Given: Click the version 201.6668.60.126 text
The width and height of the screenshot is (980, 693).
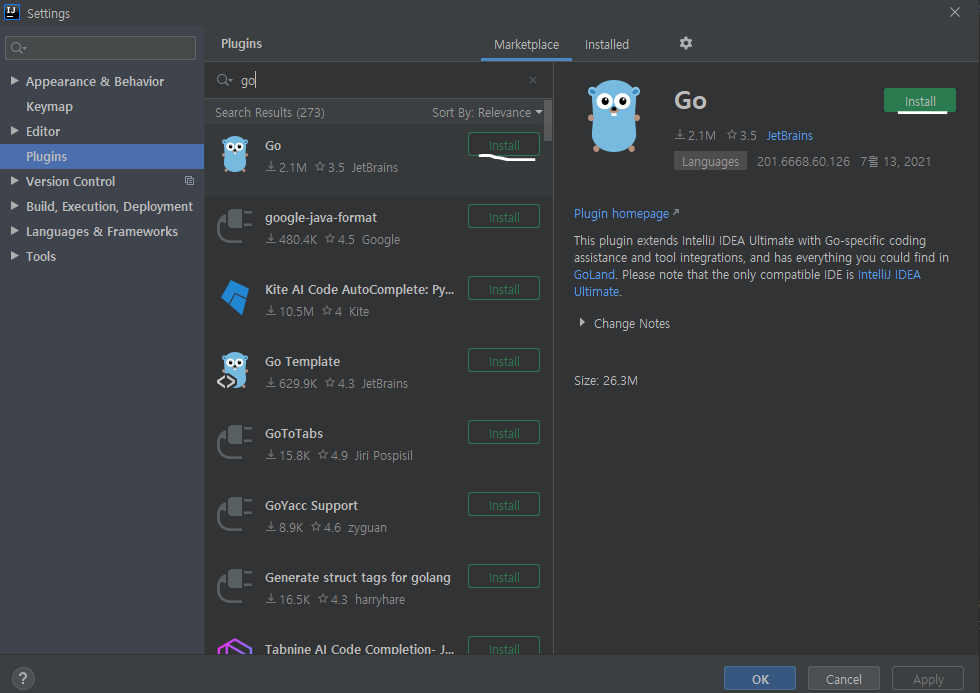Looking at the screenshot, I should pos(803,161).
